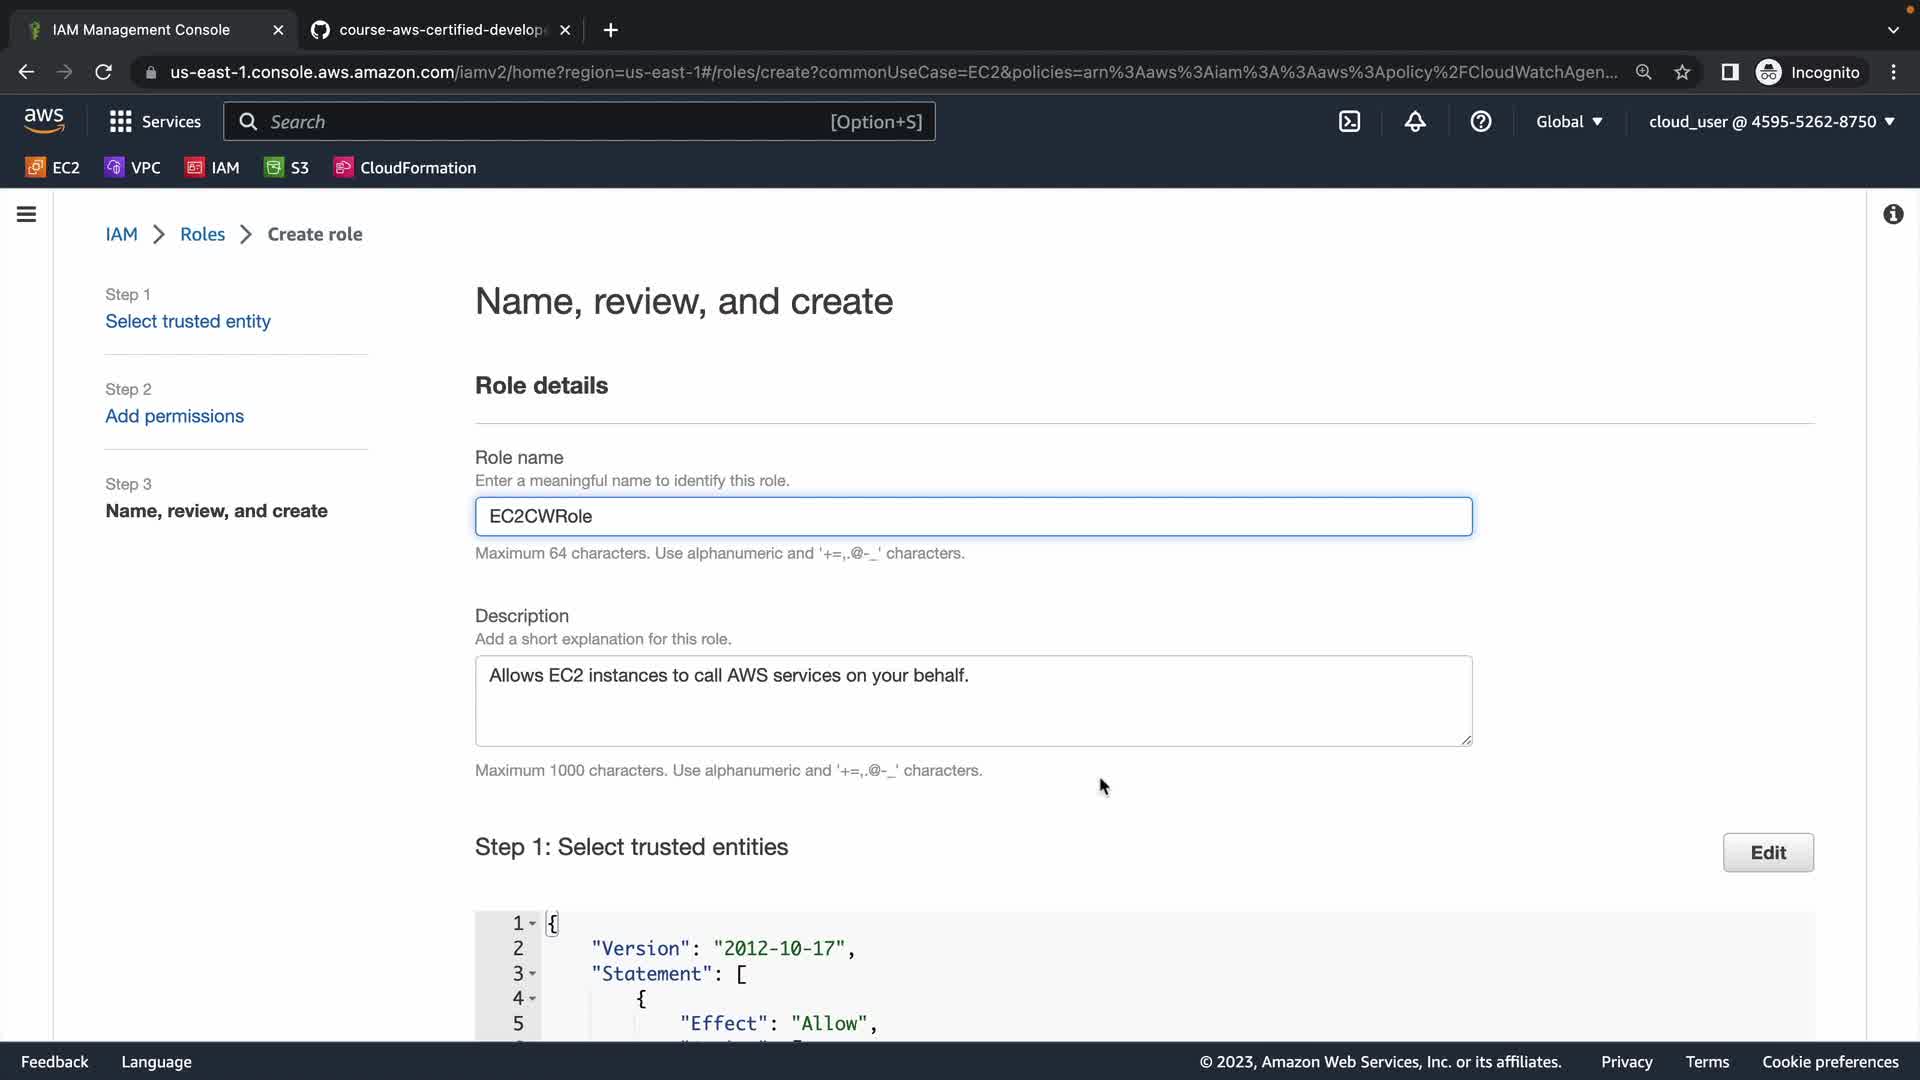This screenshot has height=1080, width=1920.
Task: Open the info panel icon at right
Action: click(1892, 214)
